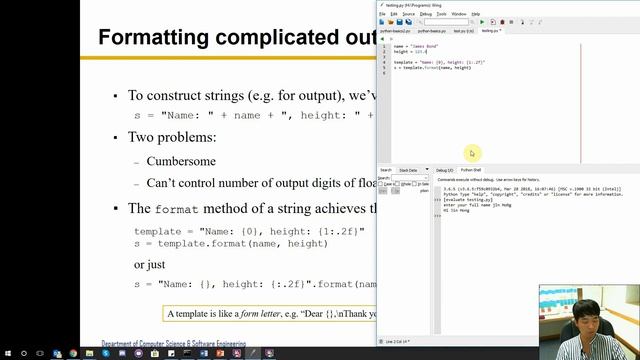Click the Pause debug icon in toolbar
The width and height of the screenshot is (640, 360).
click(511, 22)
